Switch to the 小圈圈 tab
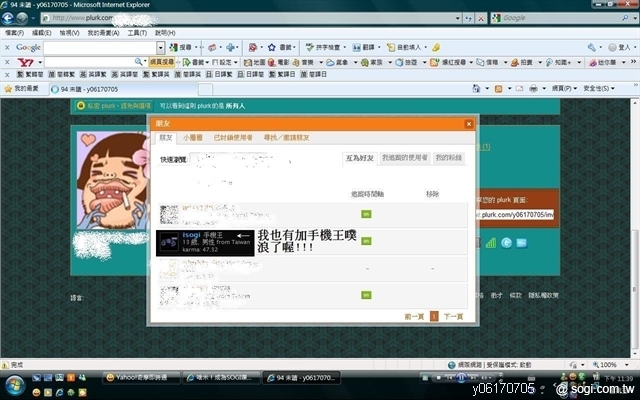The image size is (640, 400). pyautogui.click(x=193, y=137)
